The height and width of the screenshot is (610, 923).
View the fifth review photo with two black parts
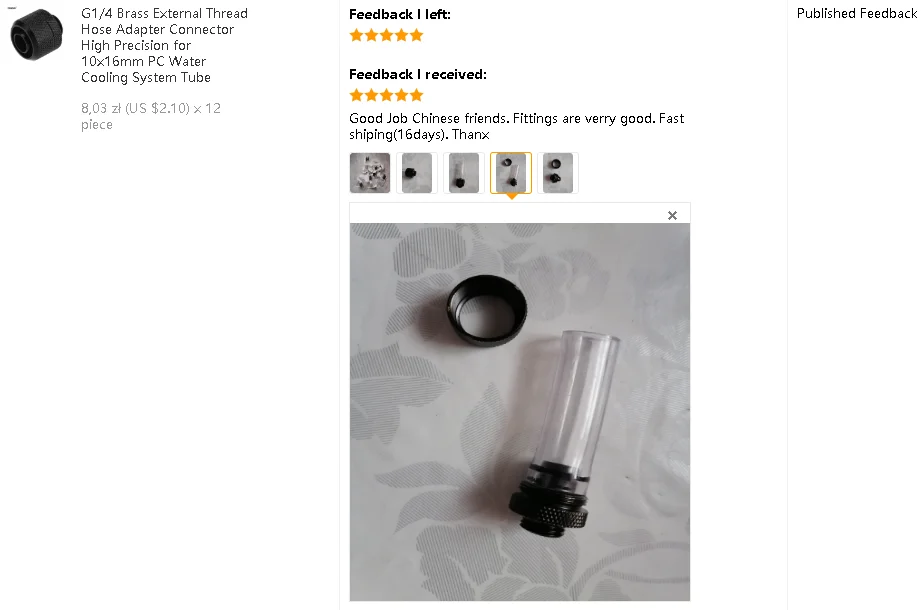point(558,173)
